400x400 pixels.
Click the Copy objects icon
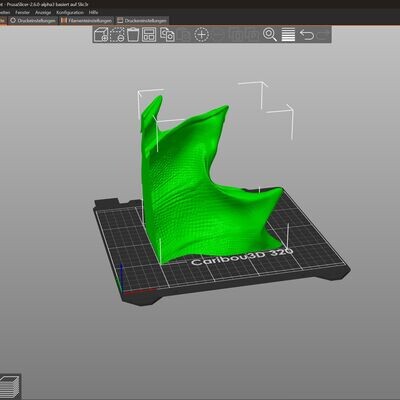point(167,35)
